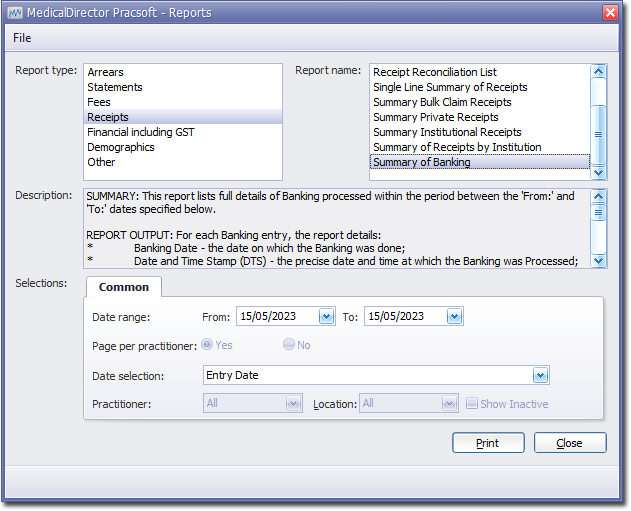
Task: Click the From date input field
Action: [276, 316]
